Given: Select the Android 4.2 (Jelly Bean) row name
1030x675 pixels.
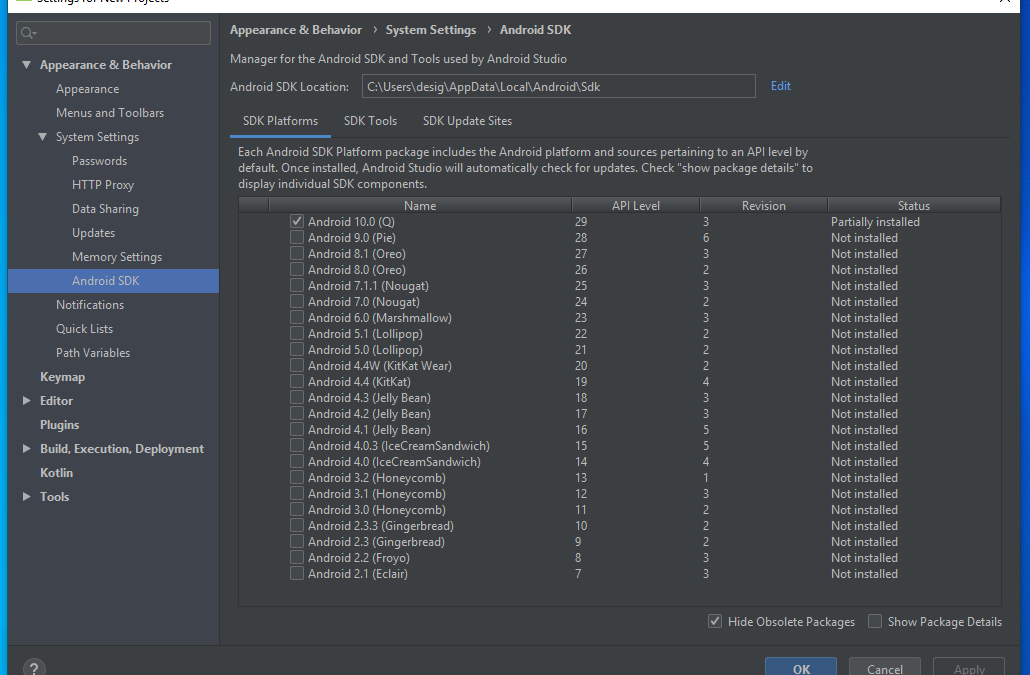Looking at the screenshot, I should [369, 414].
